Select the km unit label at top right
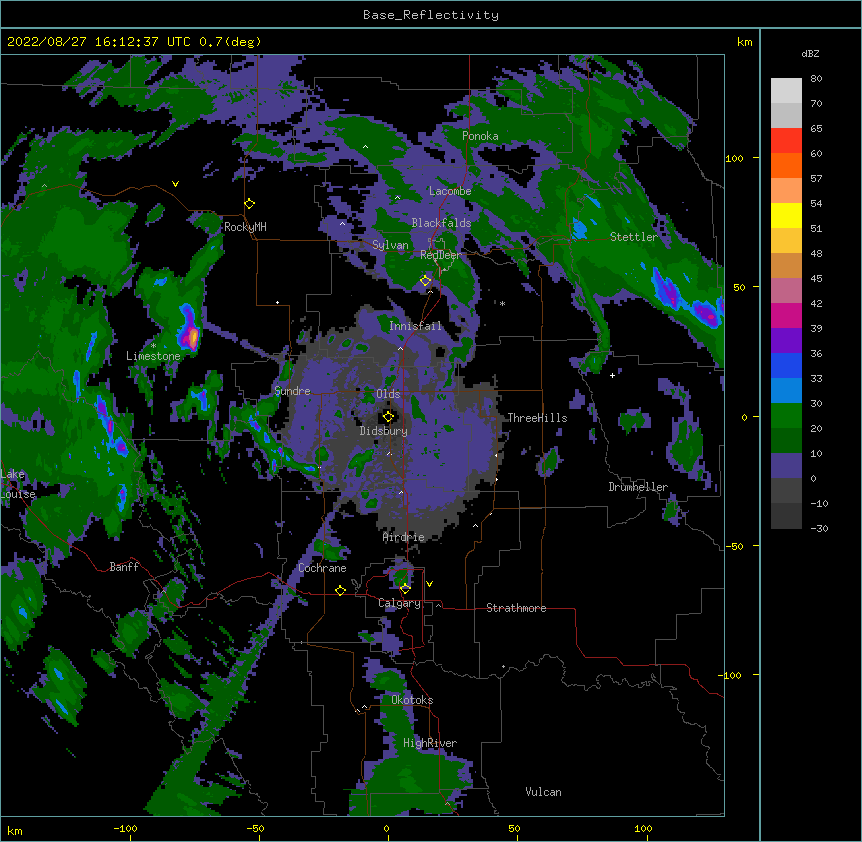The height and width of the screenshot is (842, 862). coord(744,42)
